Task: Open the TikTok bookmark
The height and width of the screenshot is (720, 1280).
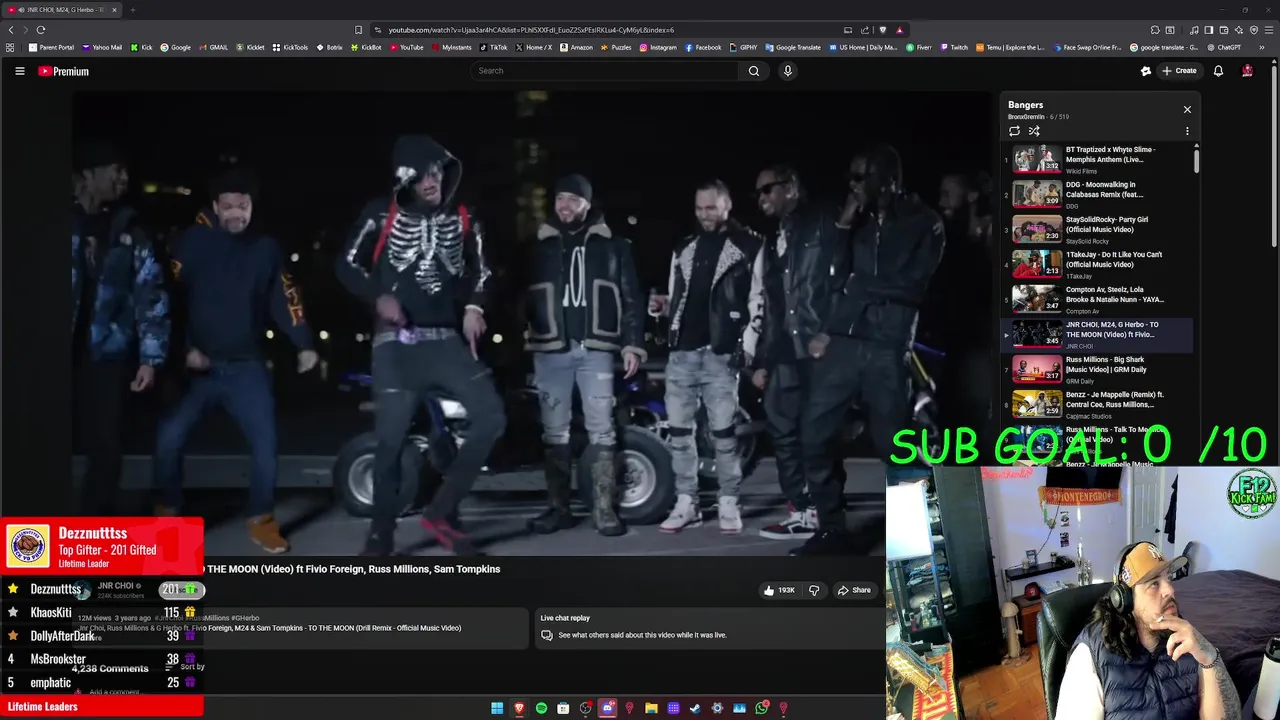Action: 493,47
